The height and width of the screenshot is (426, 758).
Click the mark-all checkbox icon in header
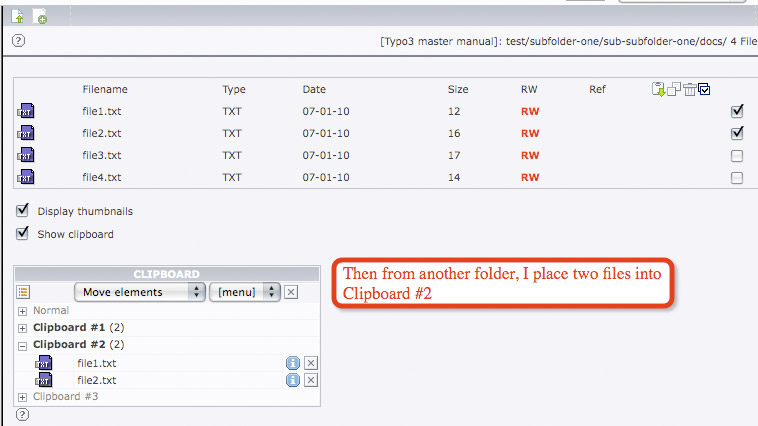704,90
